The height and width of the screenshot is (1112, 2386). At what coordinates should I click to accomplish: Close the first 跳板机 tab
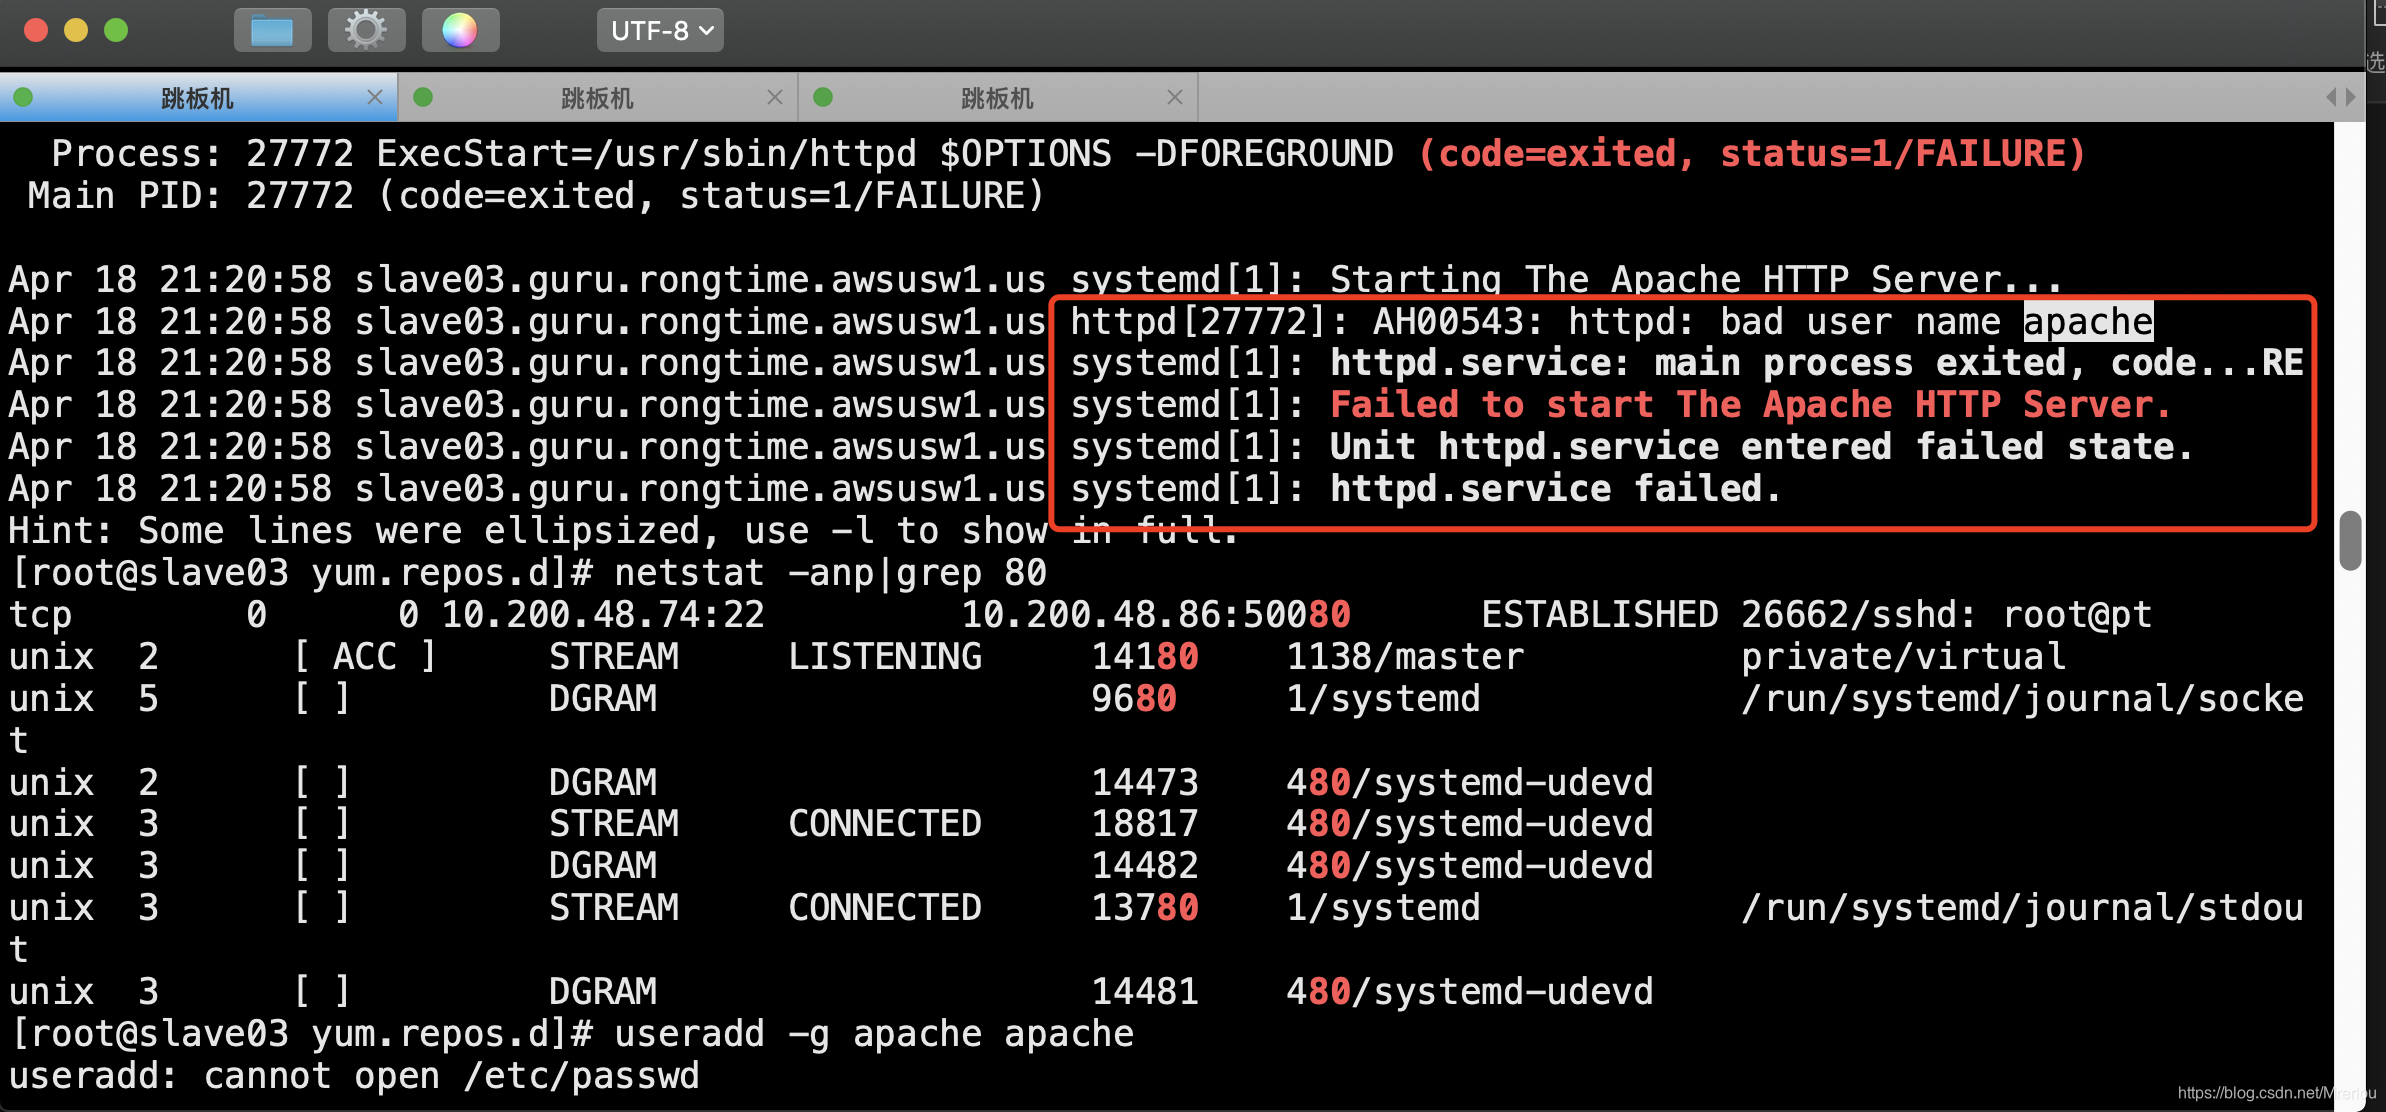375,97
